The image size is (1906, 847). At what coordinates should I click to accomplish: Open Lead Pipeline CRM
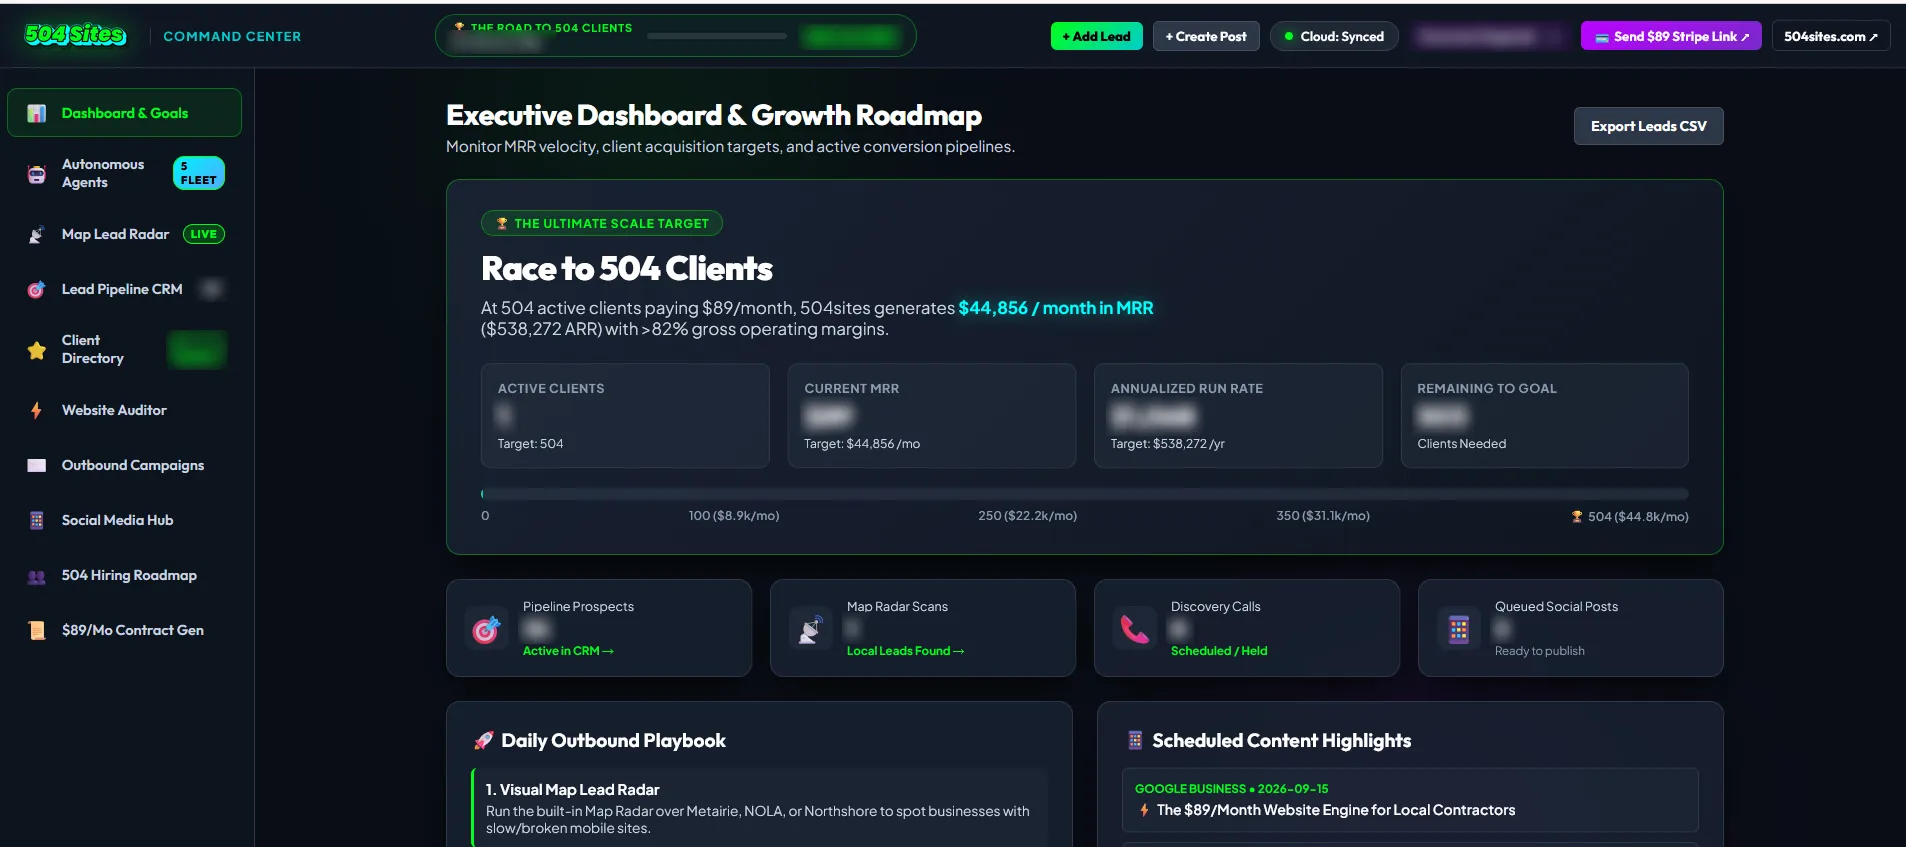[124, 289]
